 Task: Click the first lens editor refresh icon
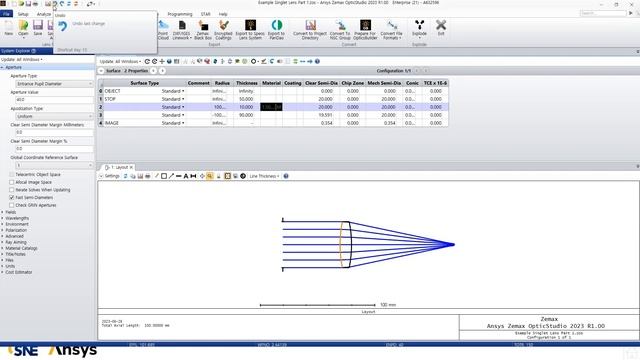tap(147, 61)
